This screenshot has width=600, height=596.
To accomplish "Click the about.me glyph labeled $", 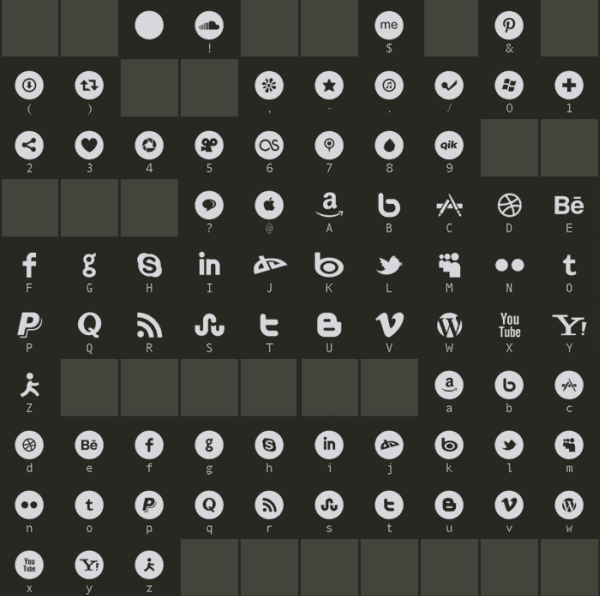I will pos(389,25).
